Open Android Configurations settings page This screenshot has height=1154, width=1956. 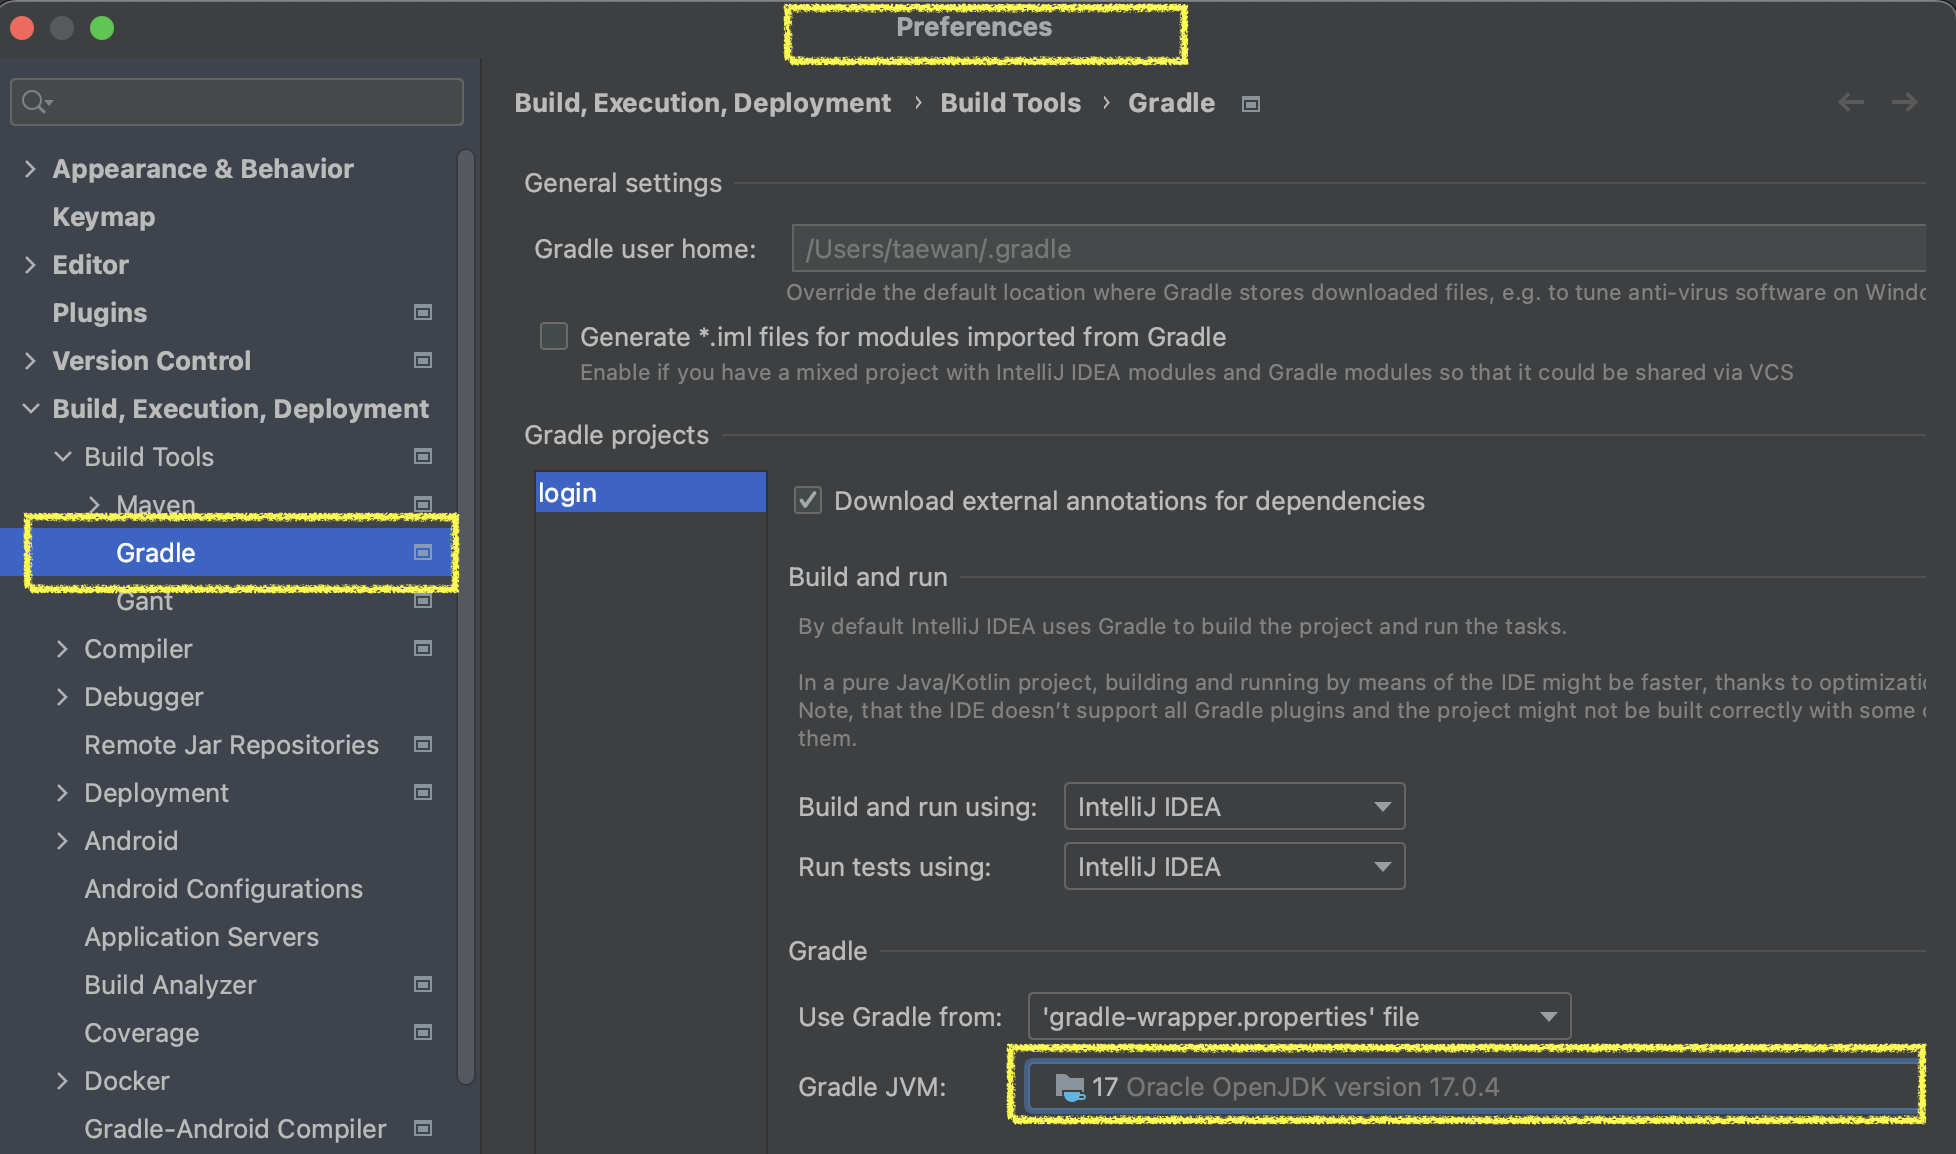(223, 889)
